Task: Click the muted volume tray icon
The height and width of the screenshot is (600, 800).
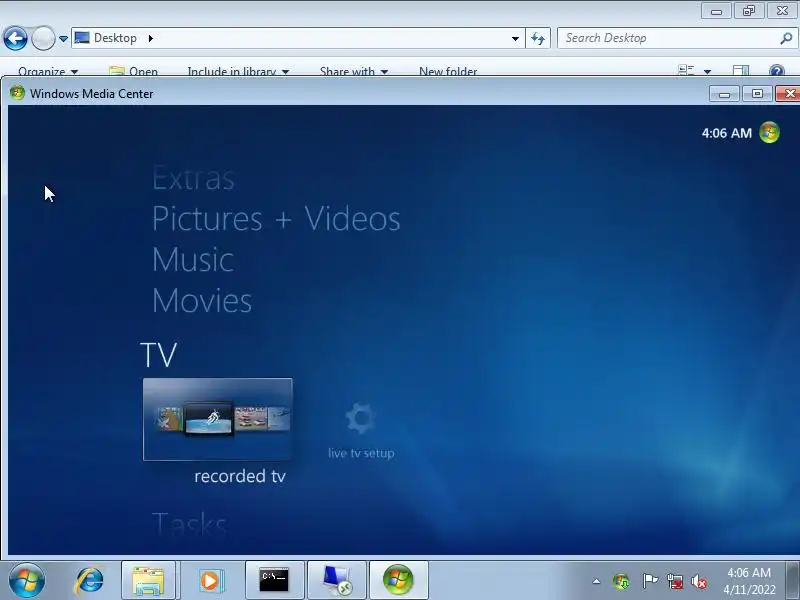Action: pyautogui.click(x=699, y=581)
